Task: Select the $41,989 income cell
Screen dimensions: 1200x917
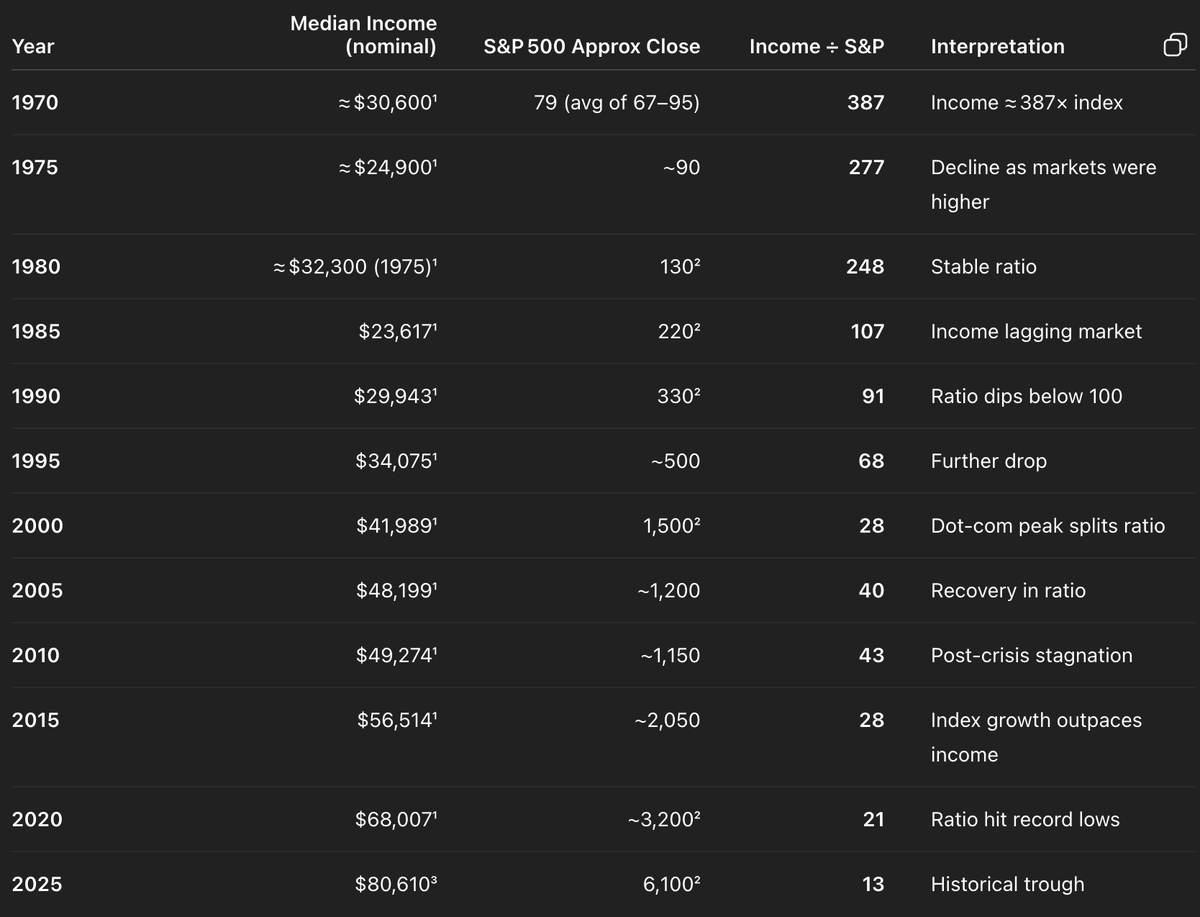Action: click(x=397, y=525)
